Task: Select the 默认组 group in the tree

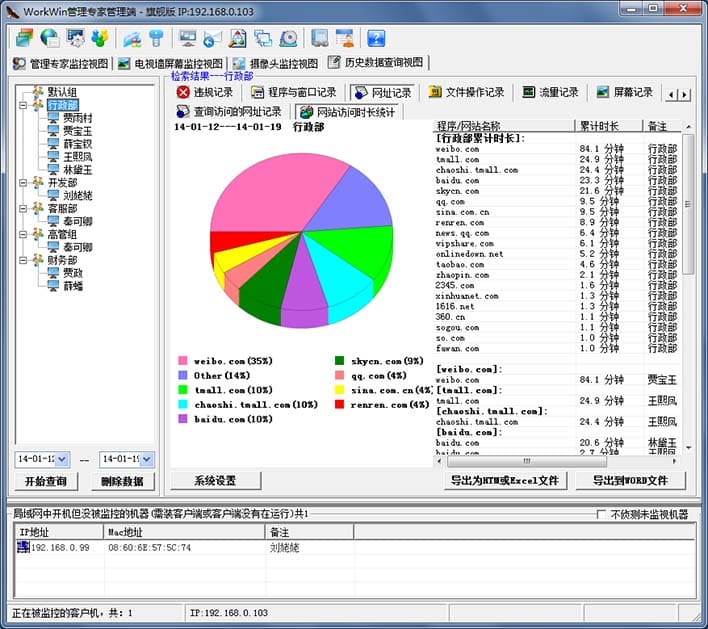Action: [62, 92]
